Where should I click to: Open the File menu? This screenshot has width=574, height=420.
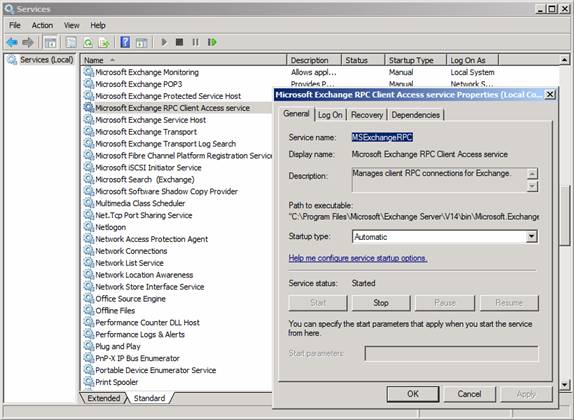[x=15, y=25]
